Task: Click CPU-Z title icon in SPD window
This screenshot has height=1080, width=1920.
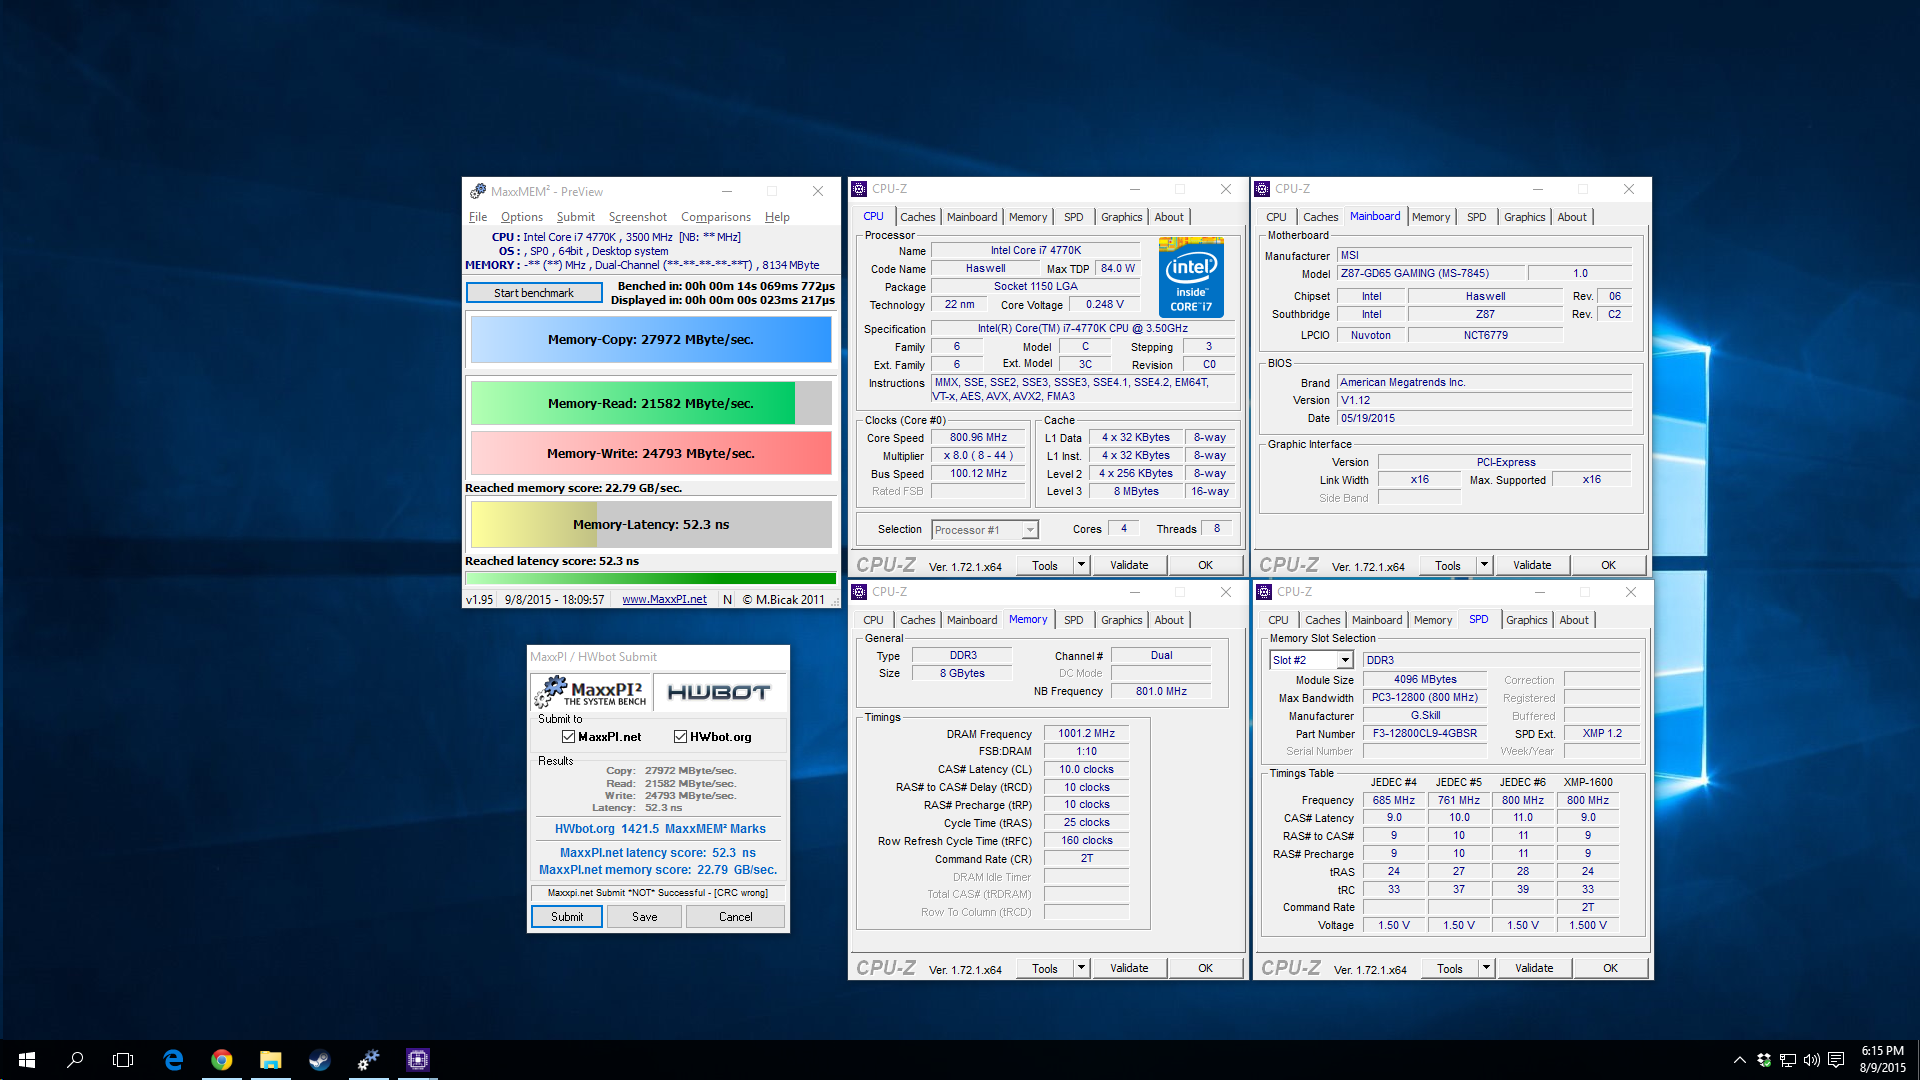Action: point(1264,592)
